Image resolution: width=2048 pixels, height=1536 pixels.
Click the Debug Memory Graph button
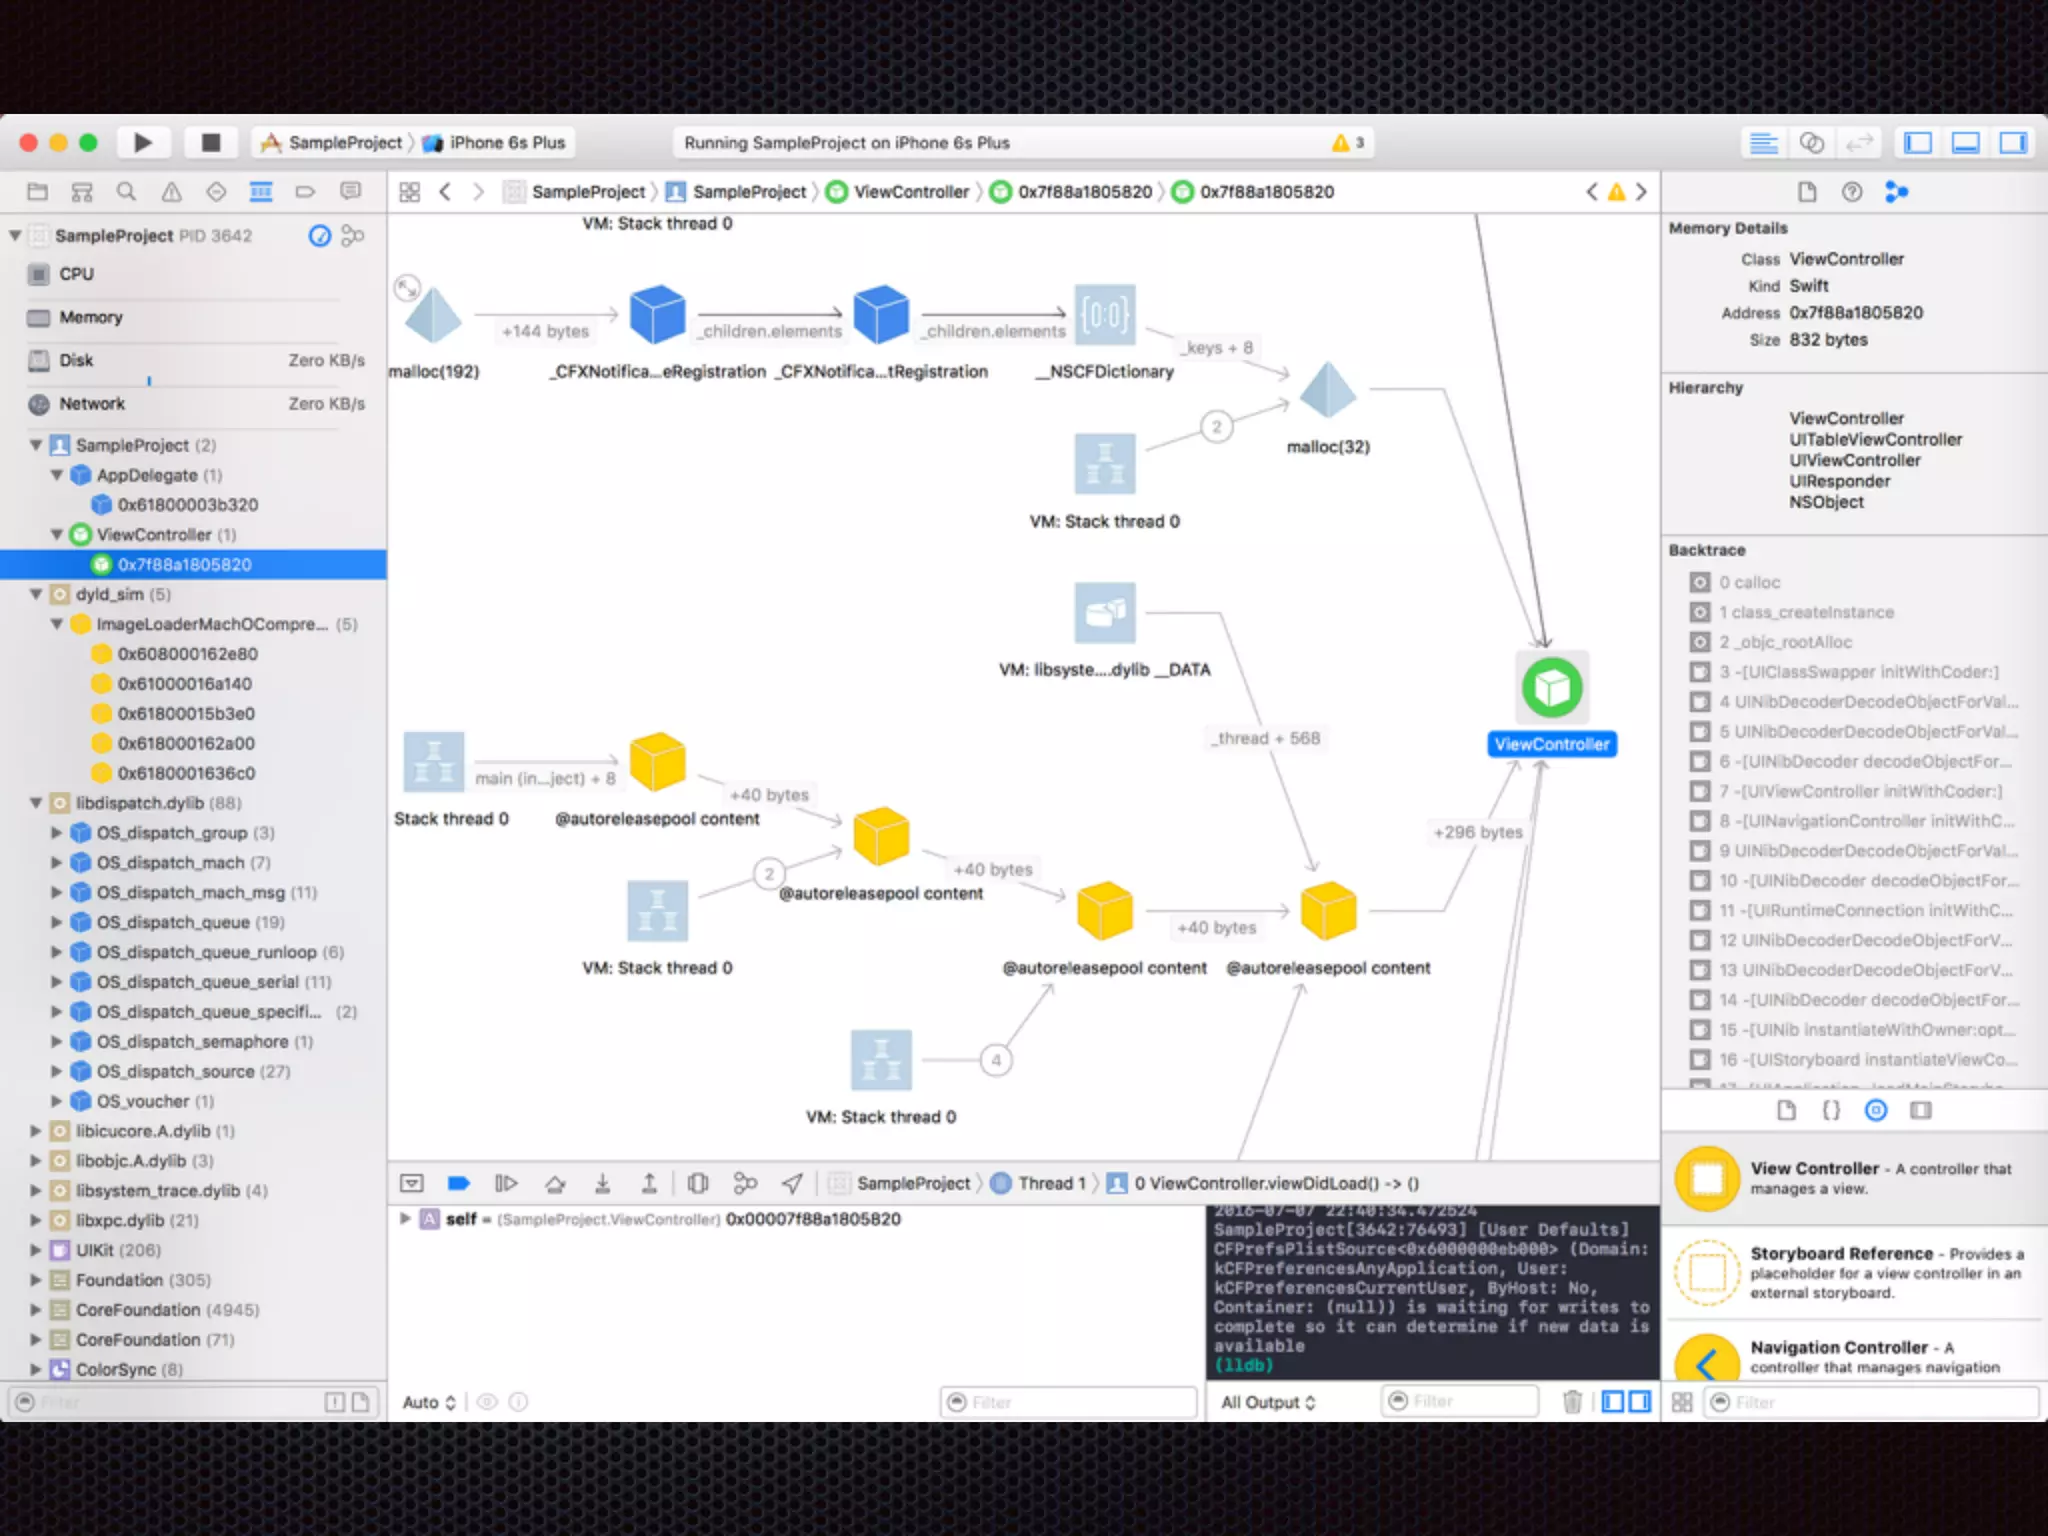[x=745, y=1184]
